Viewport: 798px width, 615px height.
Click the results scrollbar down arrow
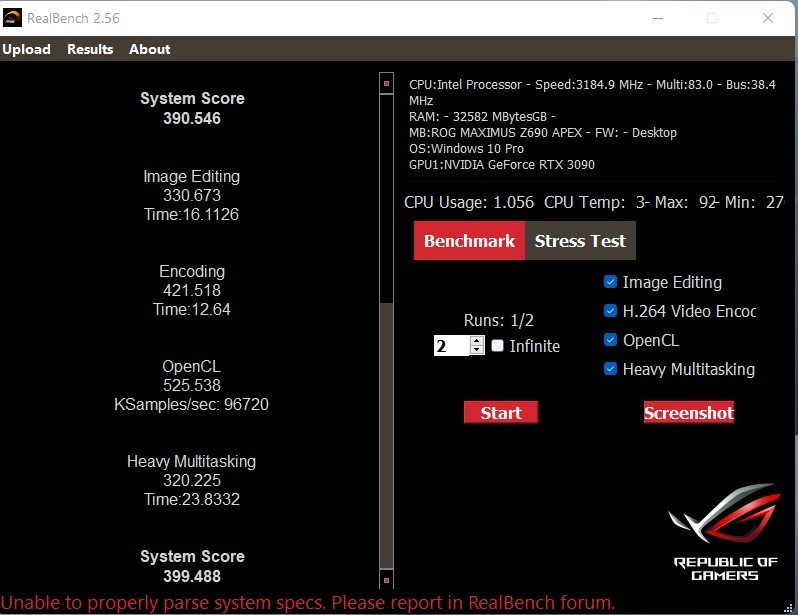(386, 579)
